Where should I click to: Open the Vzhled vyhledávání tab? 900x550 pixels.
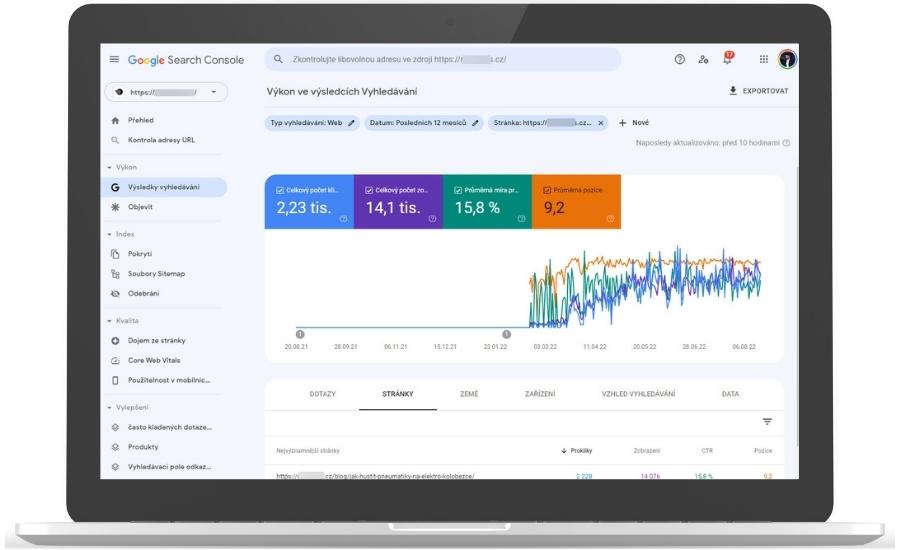tap(638, 394)
